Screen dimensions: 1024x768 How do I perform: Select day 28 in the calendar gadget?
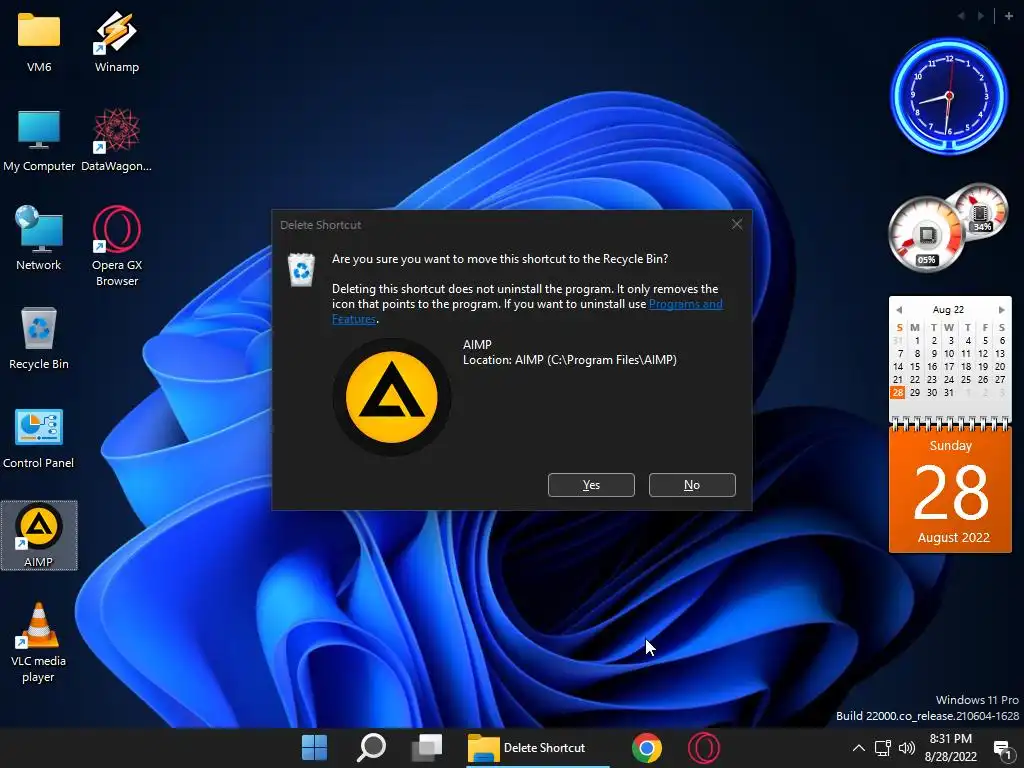(x=897, y=392)
